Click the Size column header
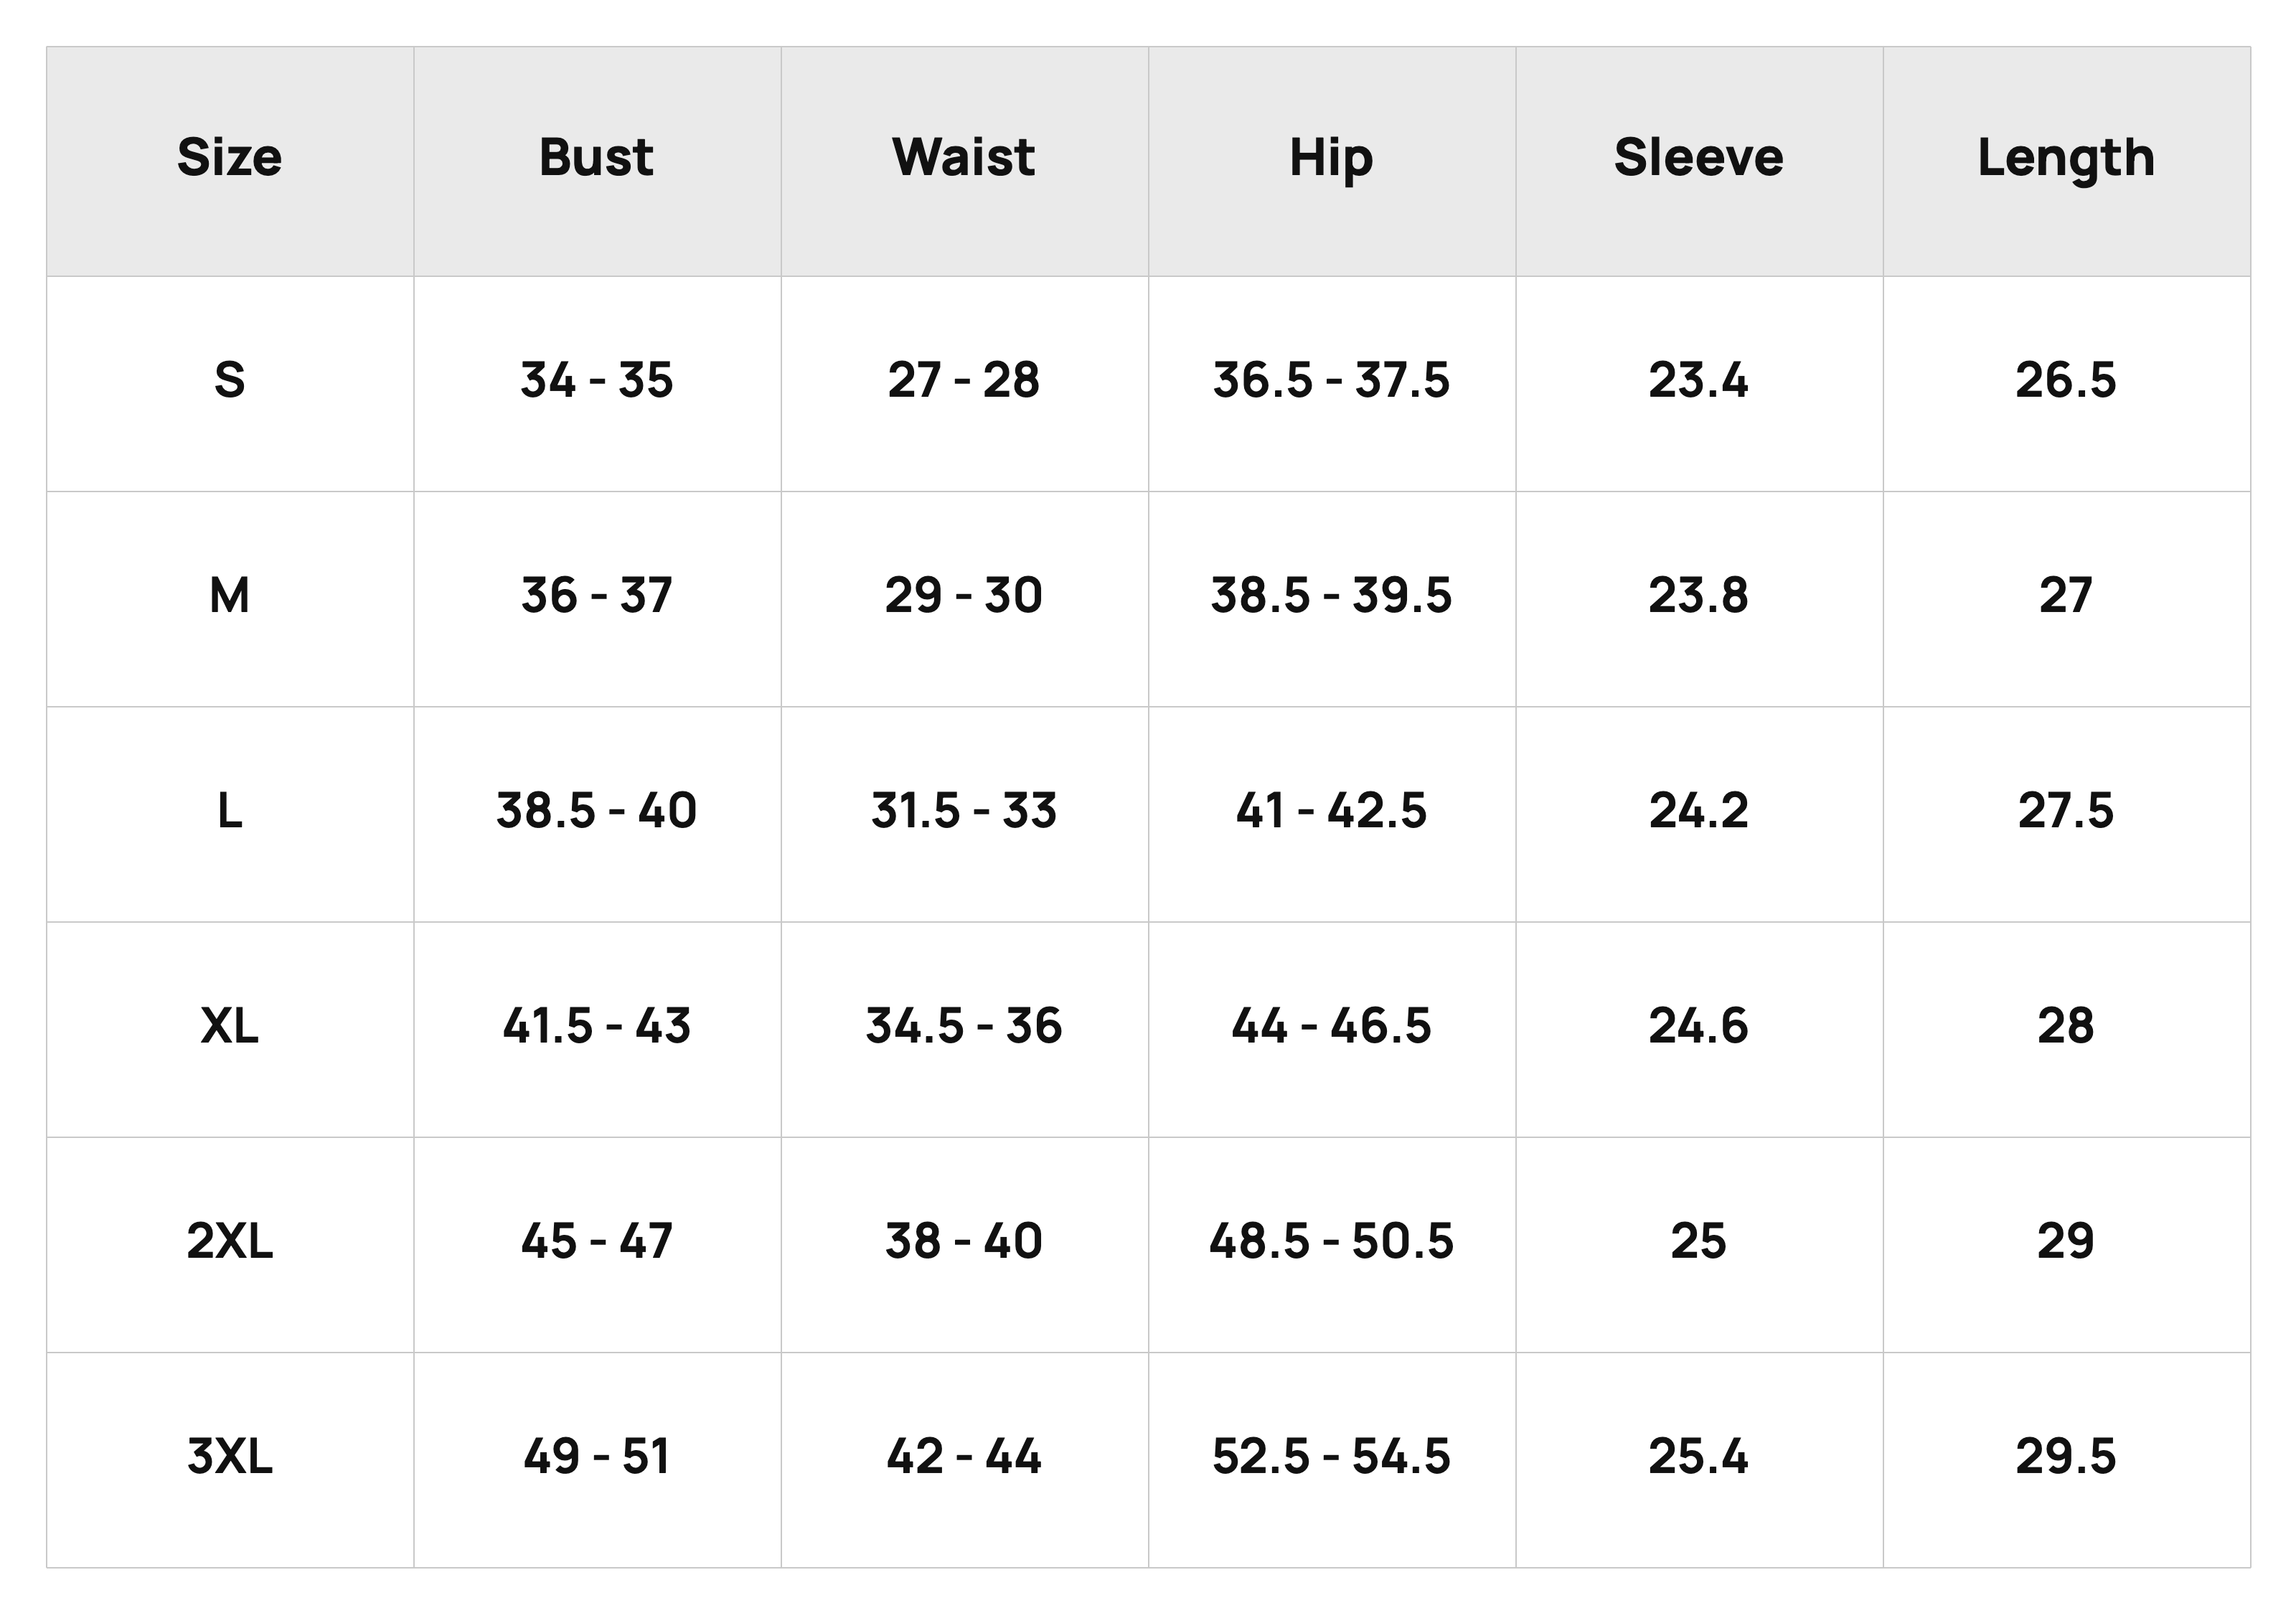2296x1613 pixels. click(x=230, y=157)
